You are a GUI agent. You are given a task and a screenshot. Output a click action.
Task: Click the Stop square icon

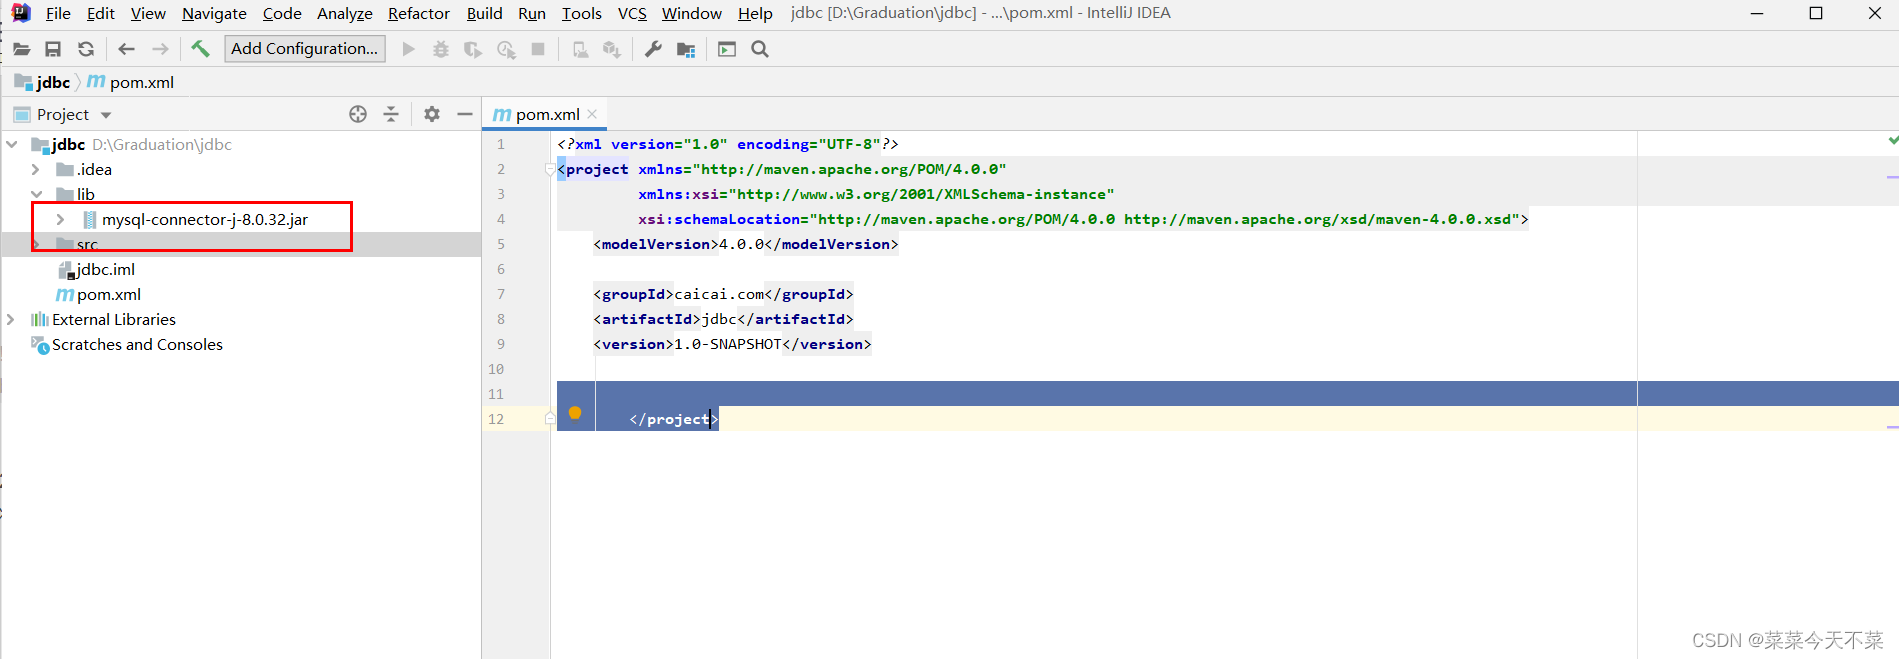(x=538, y=49)
